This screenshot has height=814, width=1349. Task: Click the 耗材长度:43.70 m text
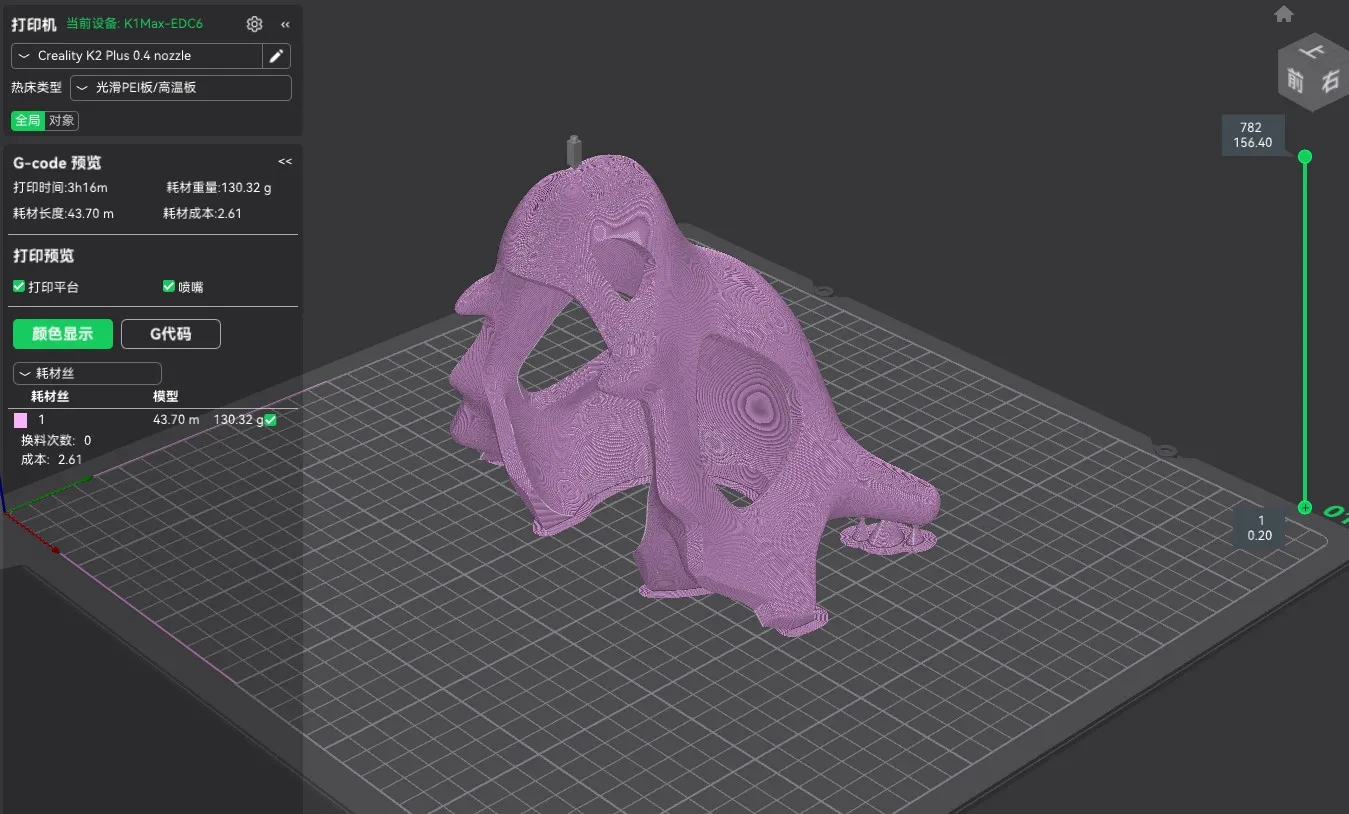point(63,214)
